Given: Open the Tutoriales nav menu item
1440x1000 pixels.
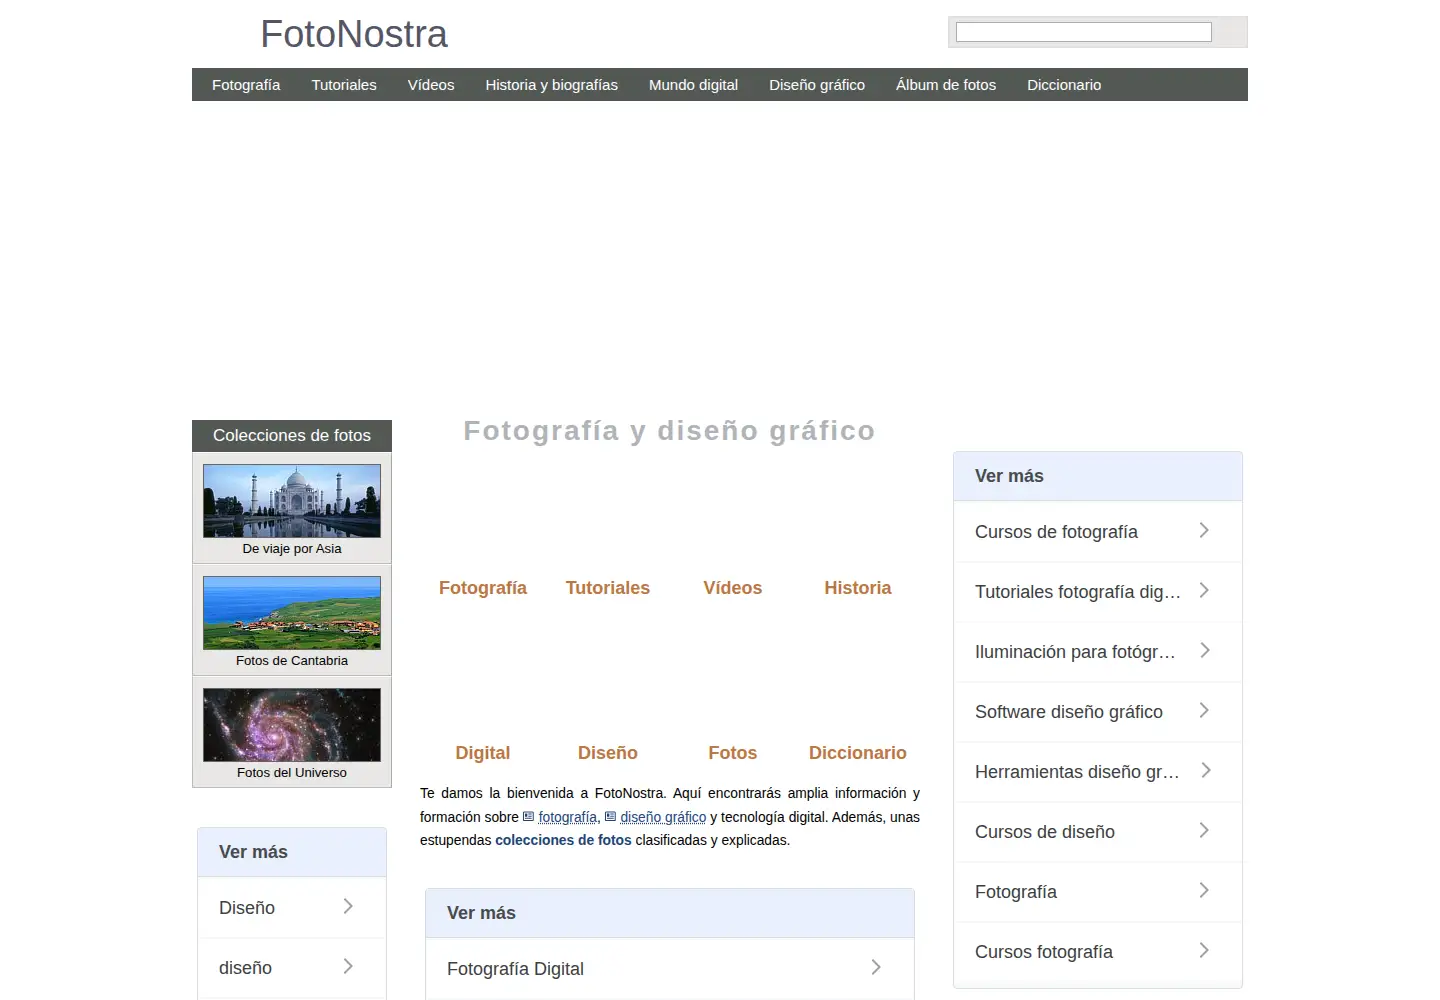Looking at the screenshot, I should [x=344, y=85].
